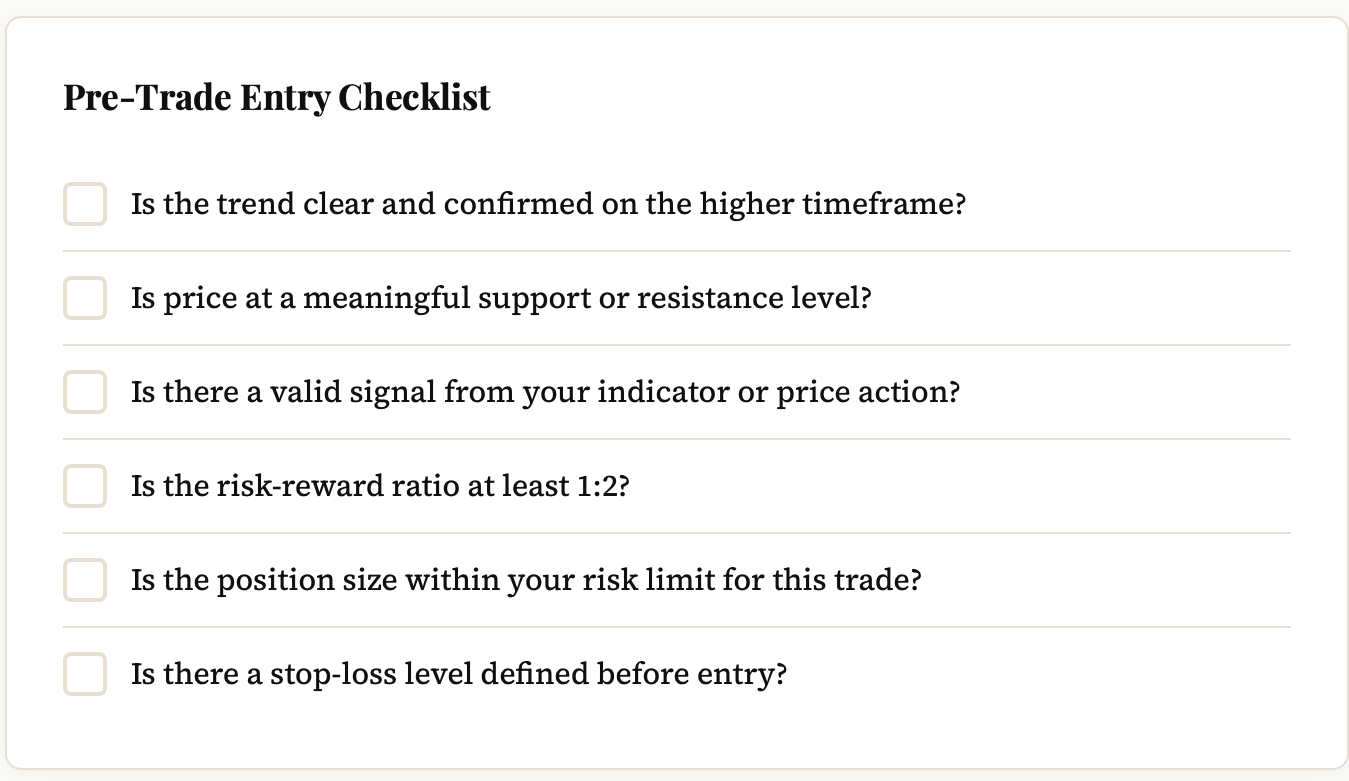
Task: Toggle the position size risk limit checkbox
Action: (x=85, y=580)
